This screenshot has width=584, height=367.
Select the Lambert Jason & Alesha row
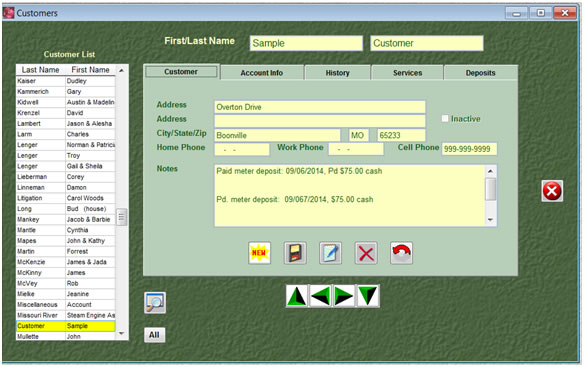coord(66,123)
